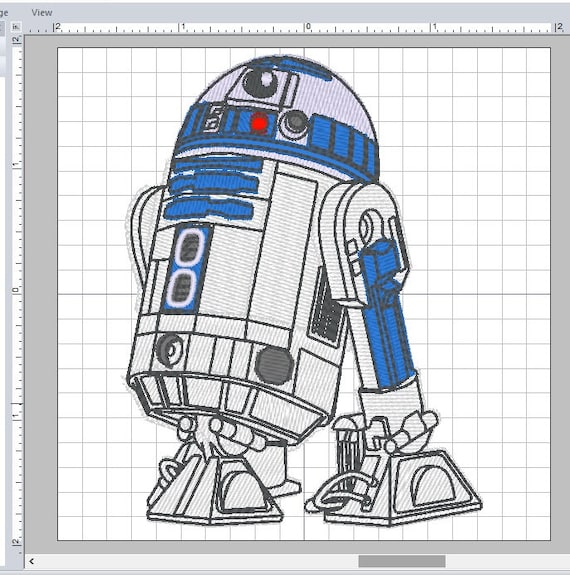
Task: Click the horizontal scrollbar thumb
Action: click(x=402, y=561)
